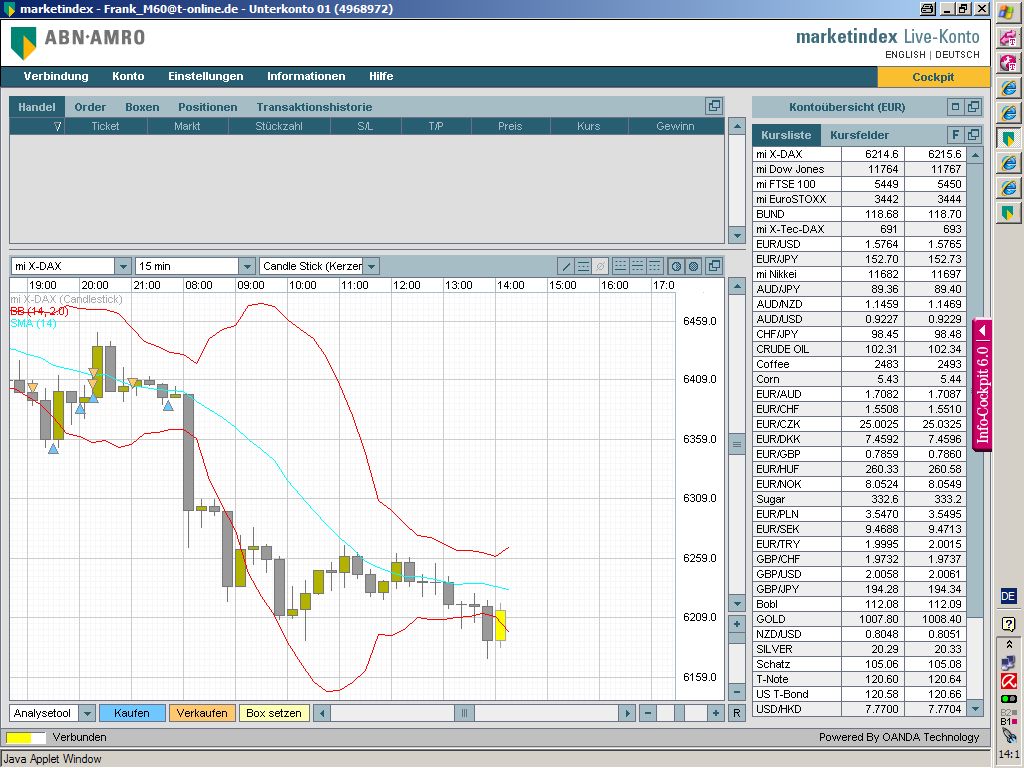Viewport: 1024px width, 768px height.
Task: Toggle the fully shaded octagon chart button
Action: pos(694,266)
